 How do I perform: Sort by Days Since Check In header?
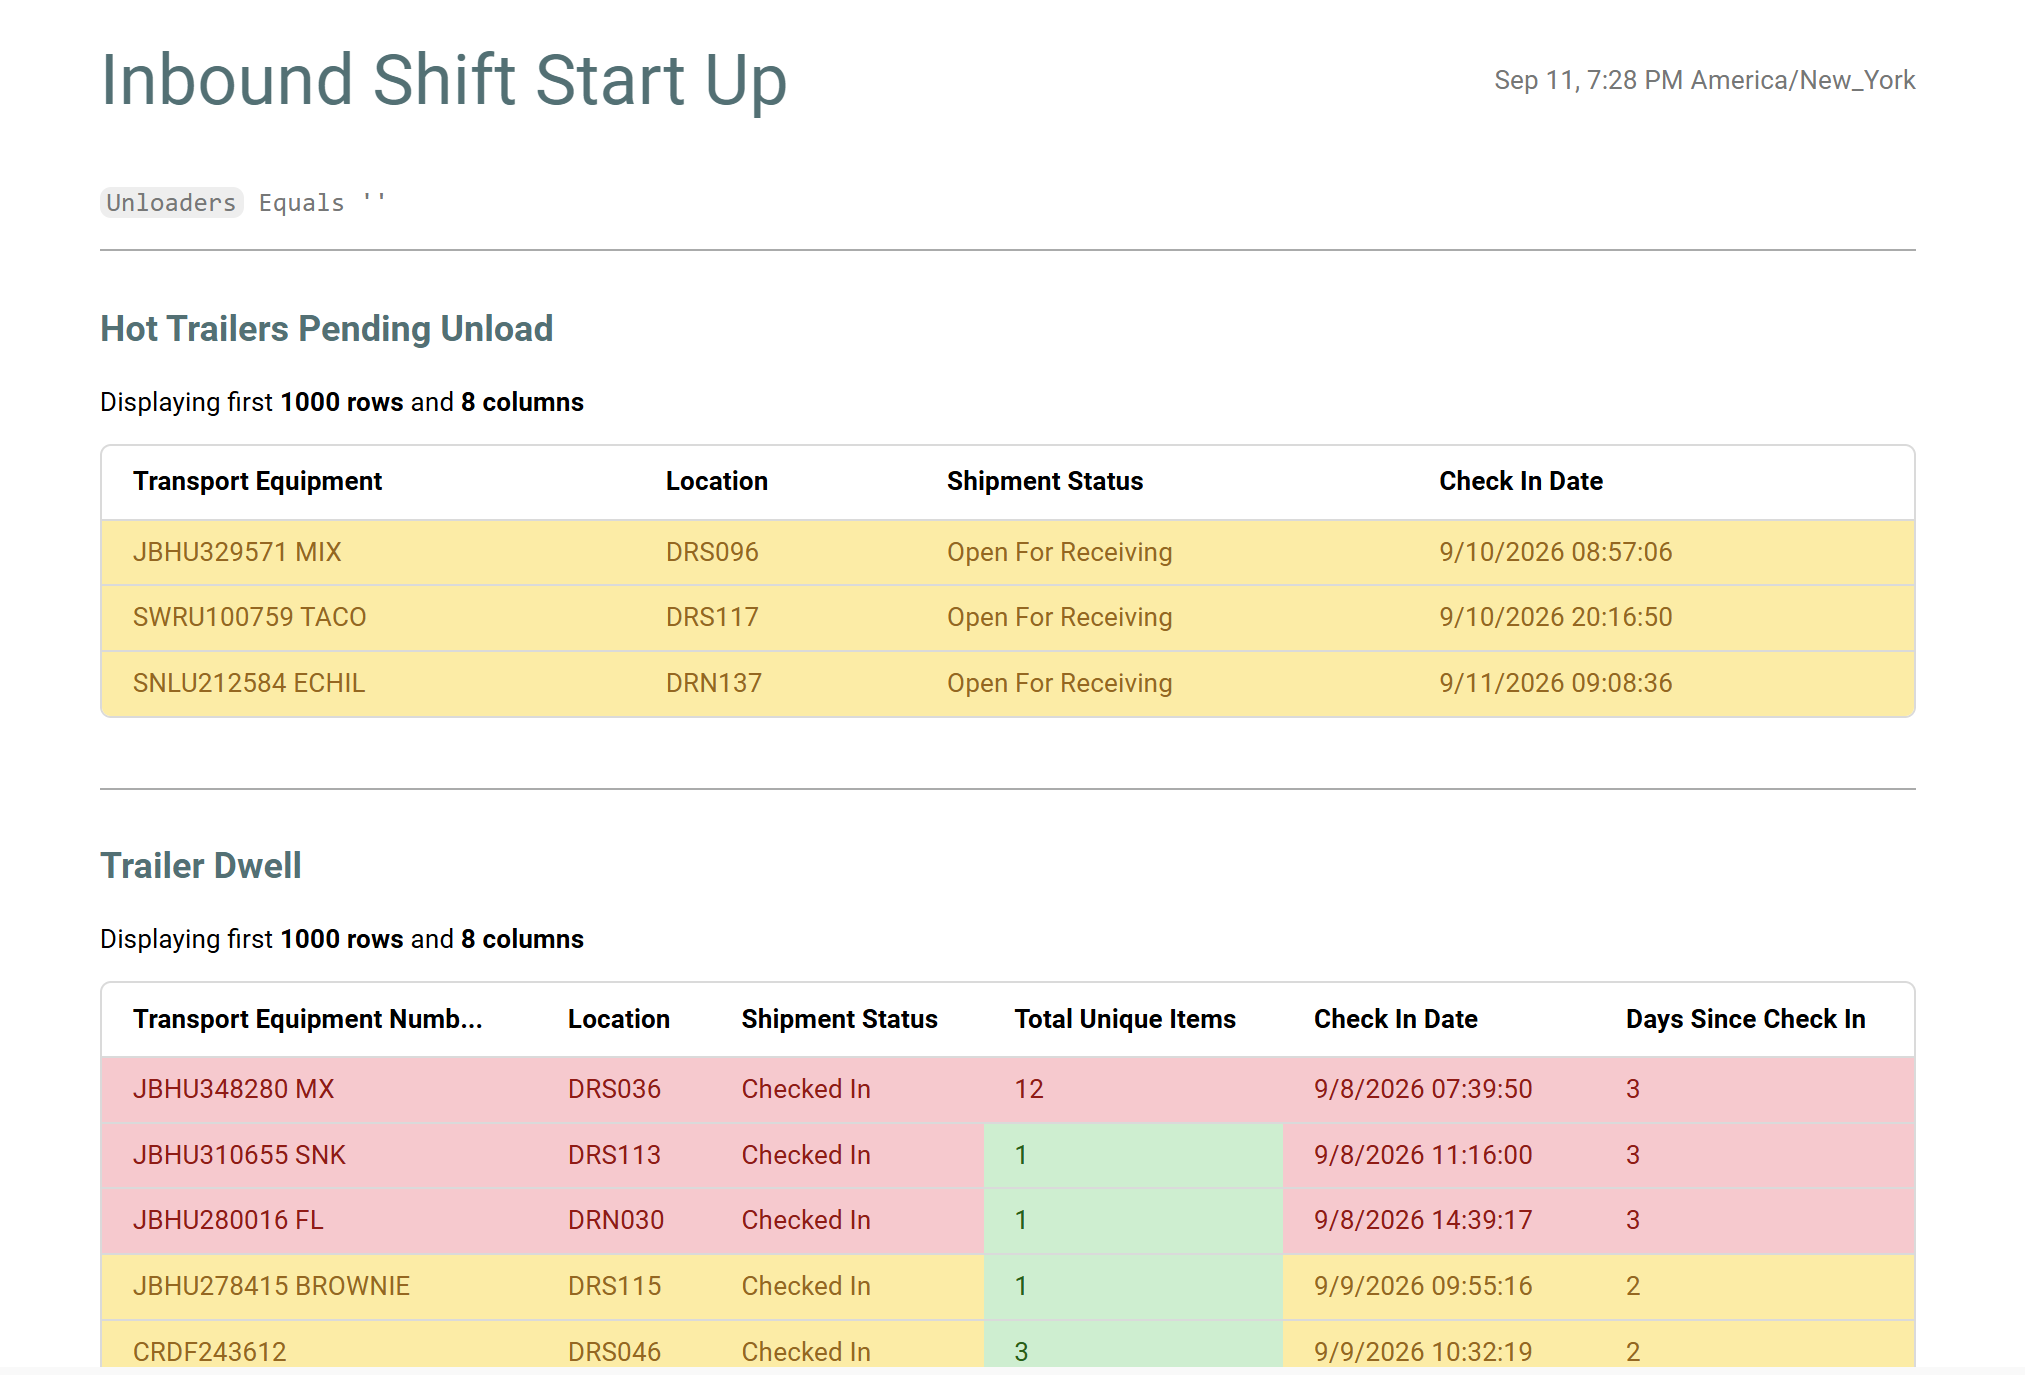[x=1745, y=1019]
